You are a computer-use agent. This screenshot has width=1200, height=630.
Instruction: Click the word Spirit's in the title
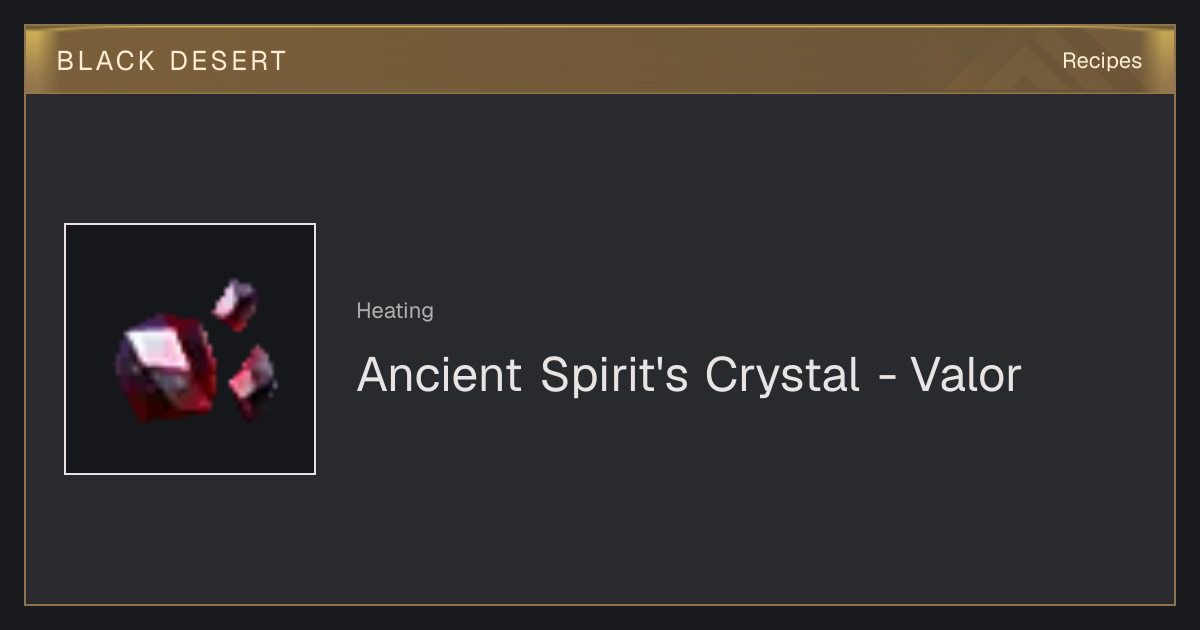click(x=614, y=376)
